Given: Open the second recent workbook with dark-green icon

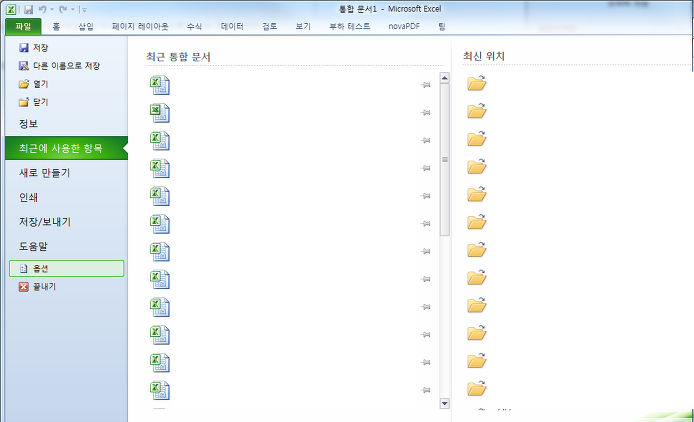Looking at the screenshot, I should (x=160, y=113).
